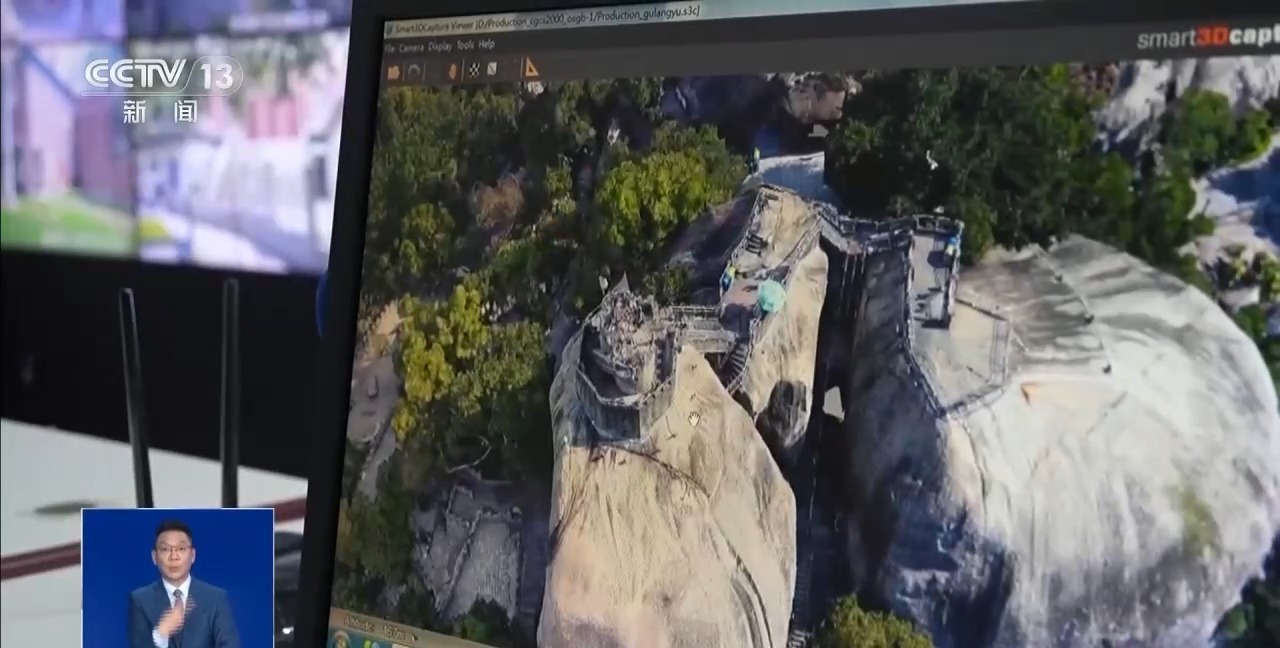The width and height of the screenshot is (1280, 648).
Task: Select the orange hand pan tool
Action: 452,71
